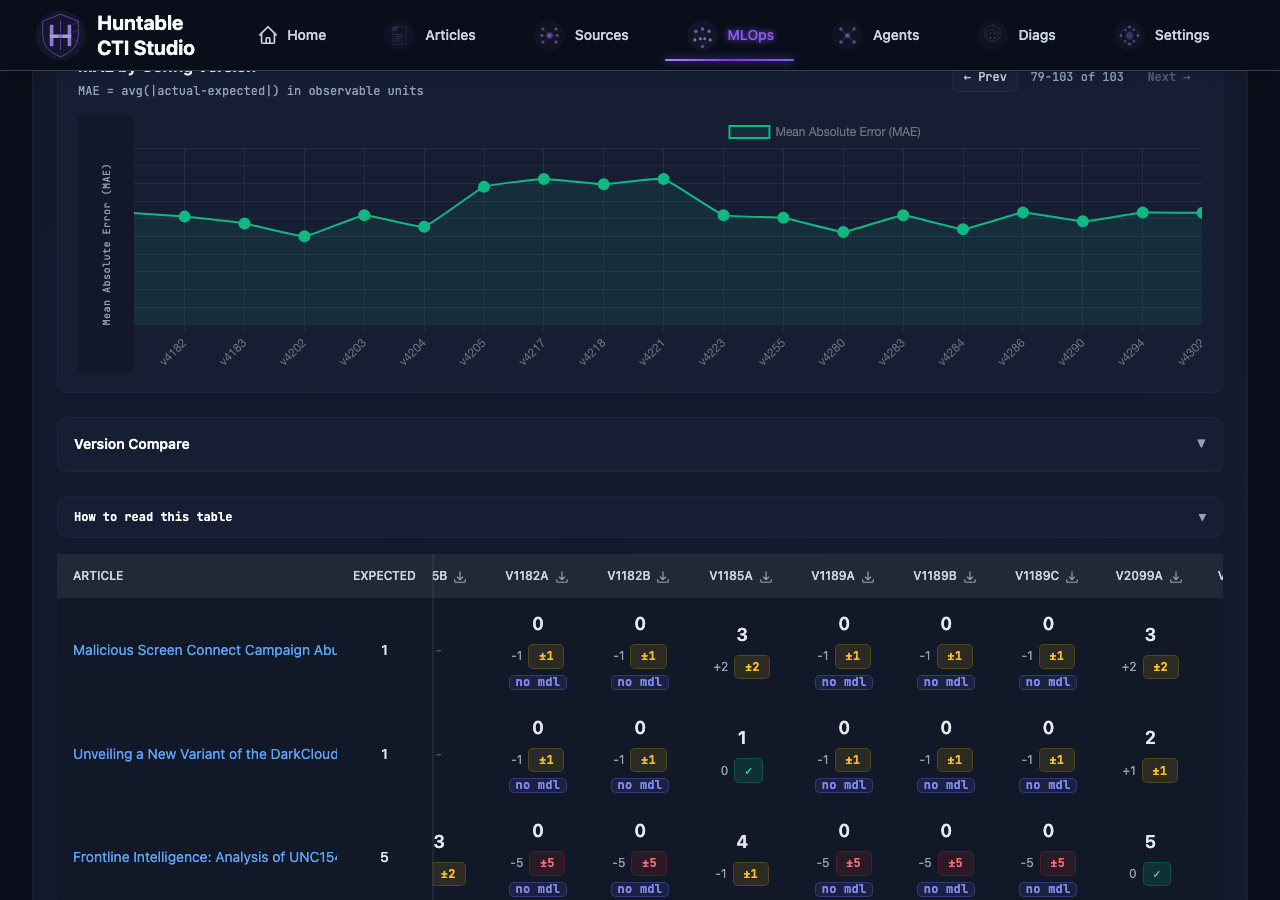Open the Unveiling a New Variant of DarkCloud article

point(205,754)
